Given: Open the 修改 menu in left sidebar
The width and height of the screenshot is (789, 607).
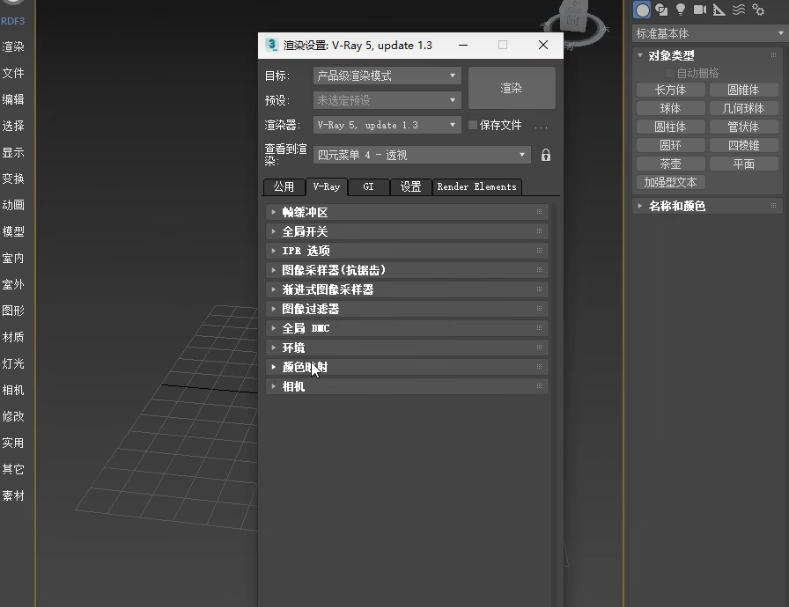Looking at the screenshot, I should pos(13,416).
